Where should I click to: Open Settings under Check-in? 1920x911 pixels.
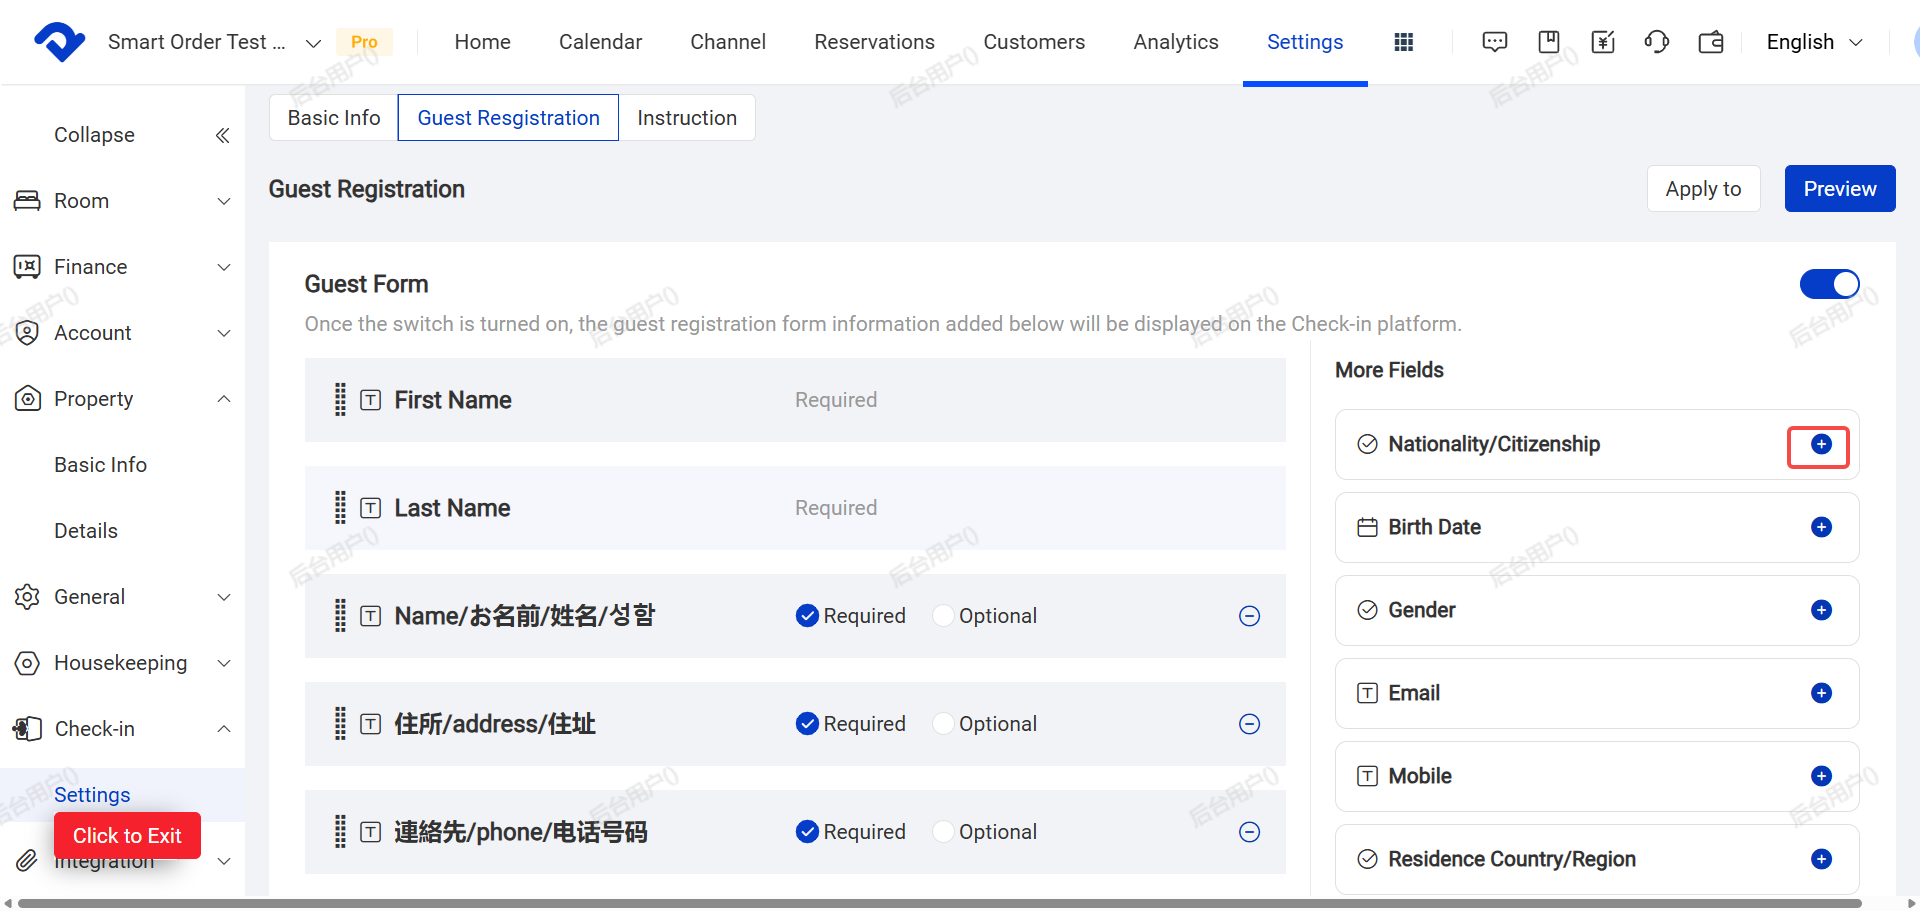pos(92,795)
